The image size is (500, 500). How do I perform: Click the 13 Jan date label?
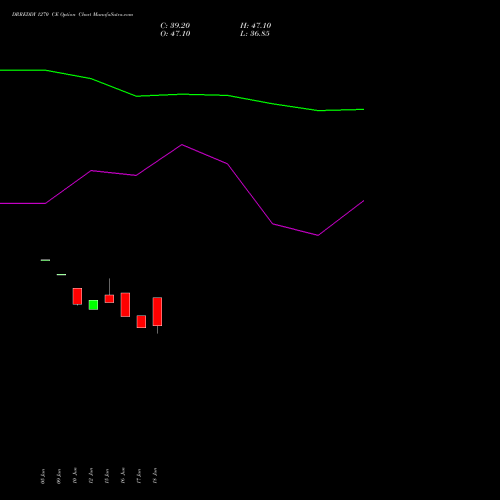coord(107,476)
